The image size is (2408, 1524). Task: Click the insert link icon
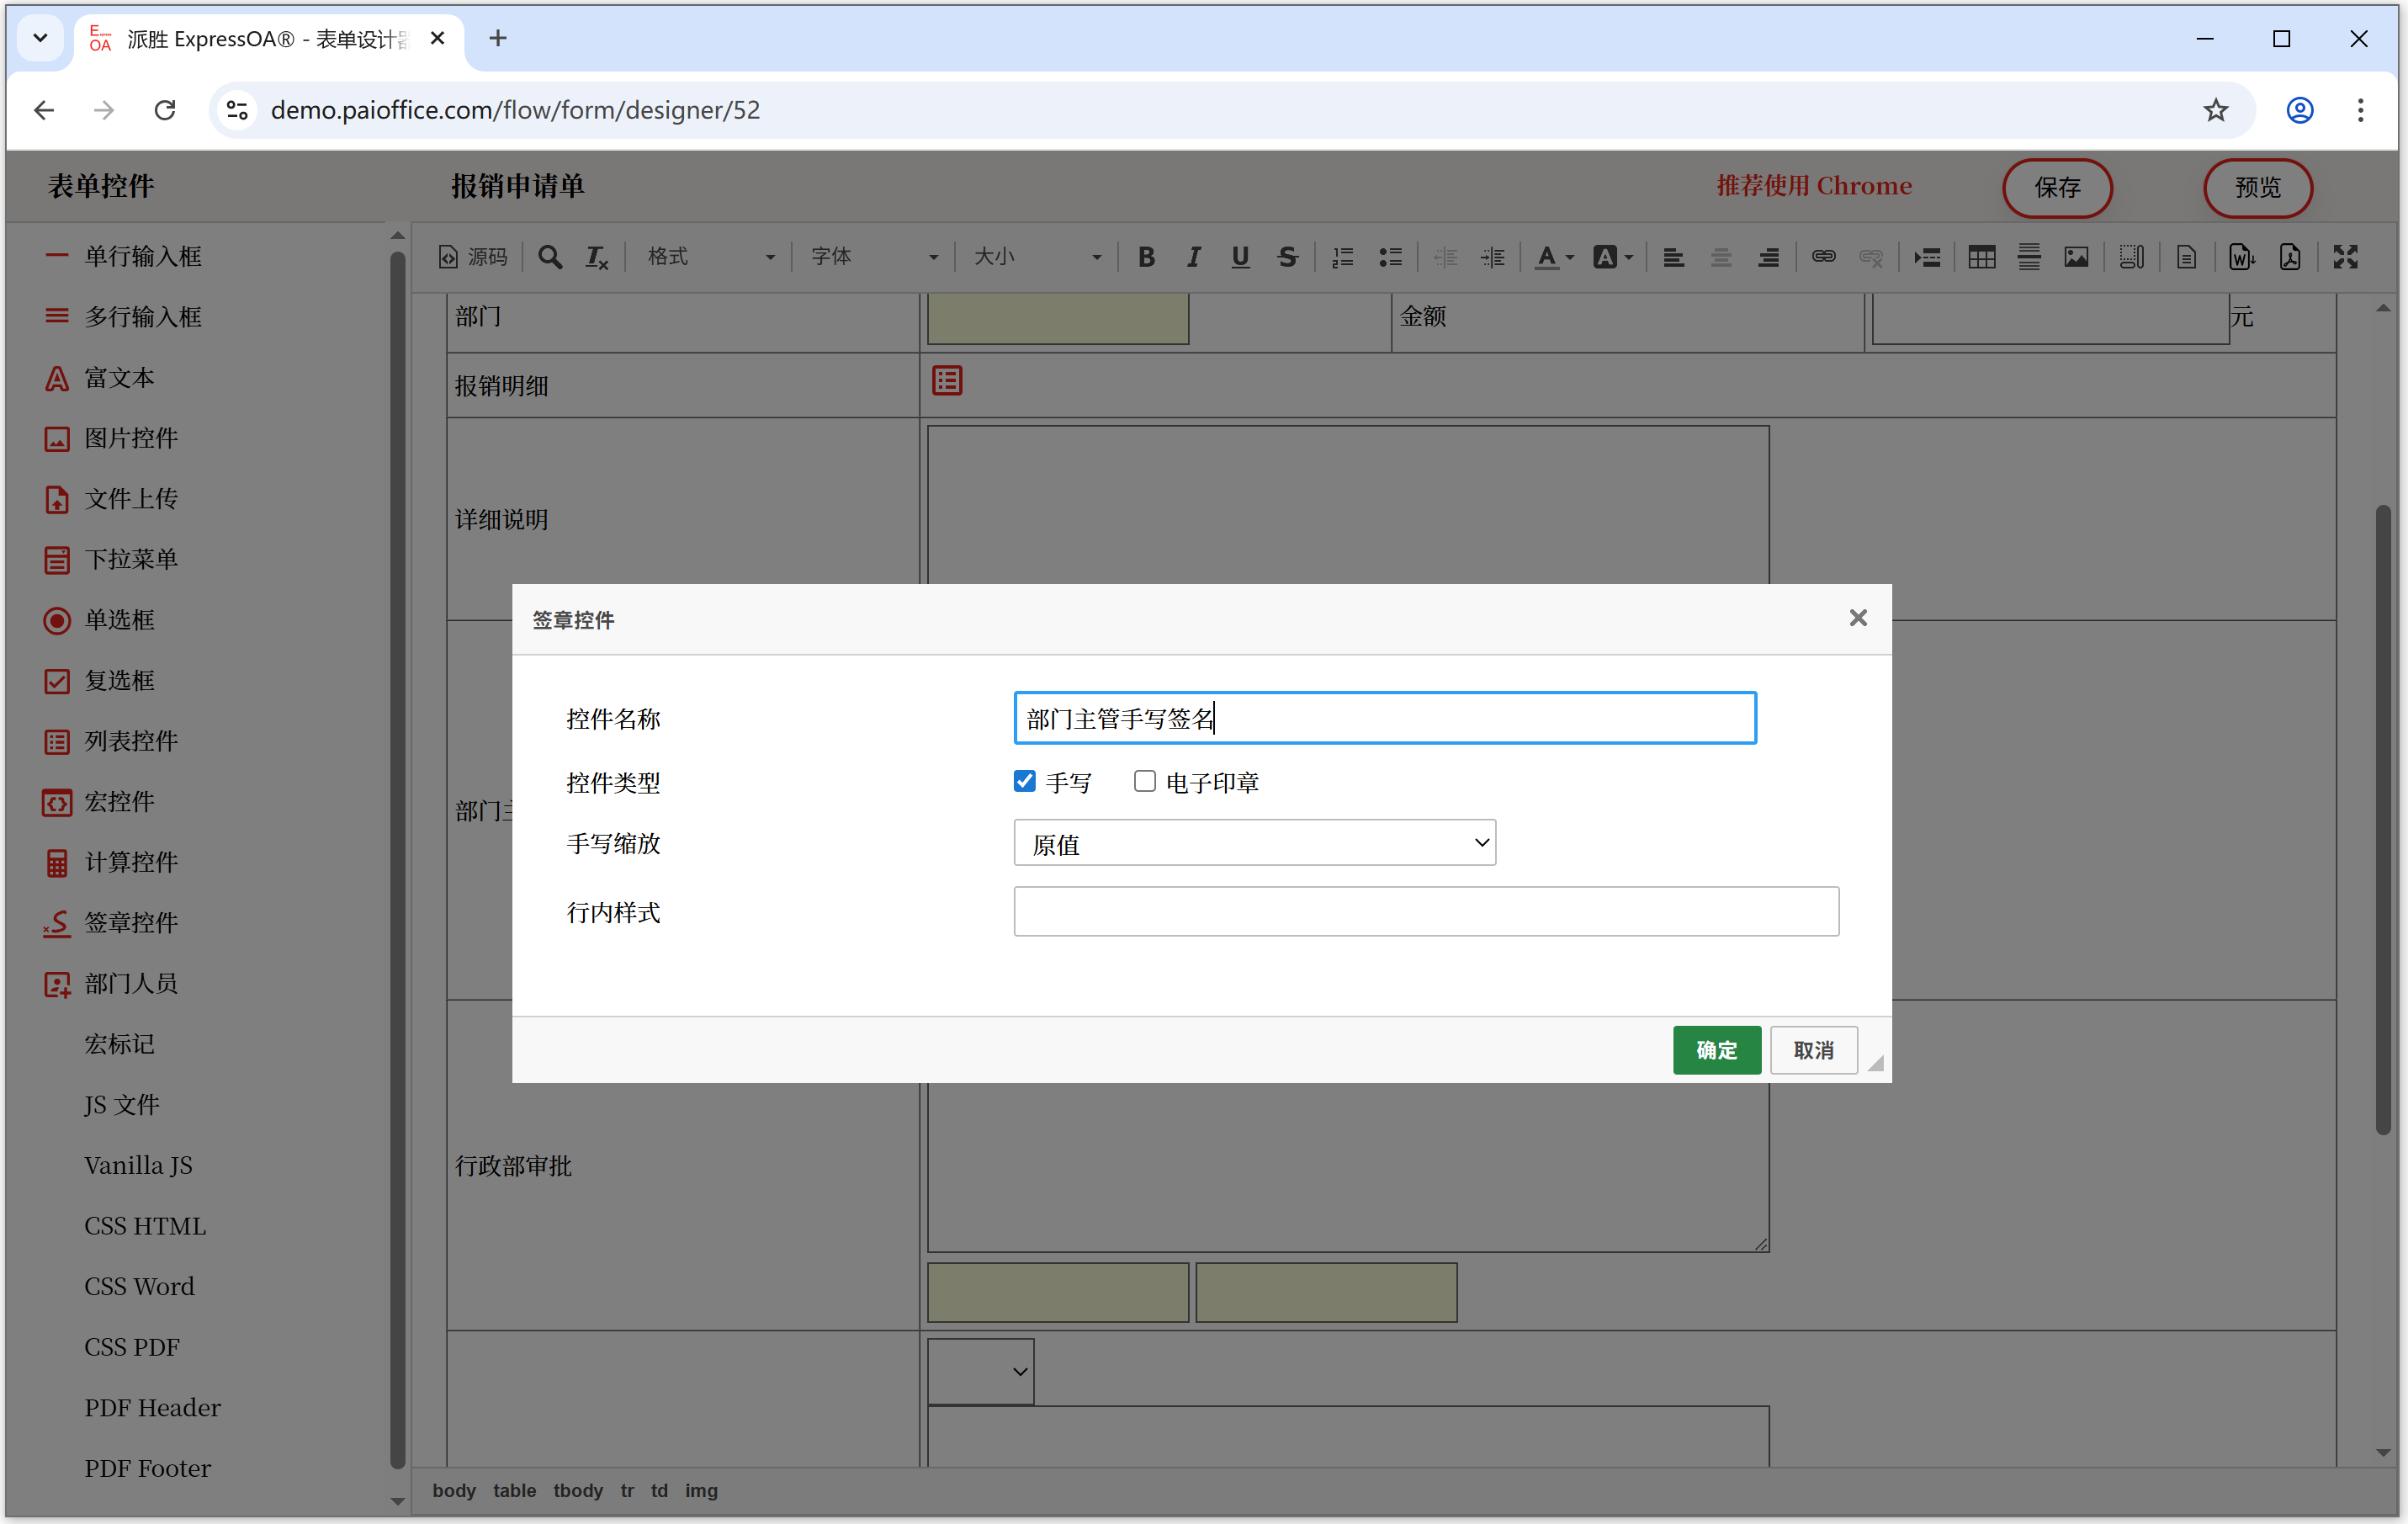pyautogui.click(x=1823, y=257)
